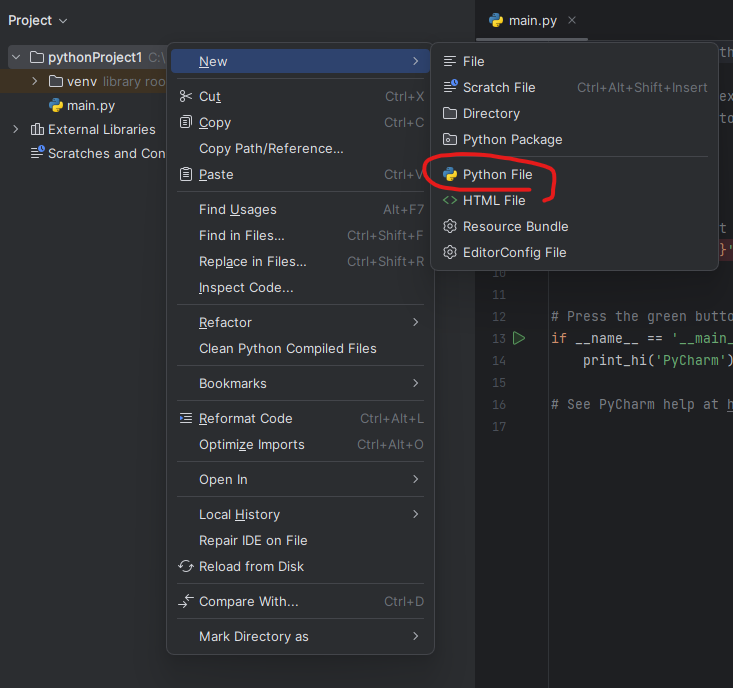Expand the External Libraries node
The image size is (733, 688).
click(x=16, y=129)
